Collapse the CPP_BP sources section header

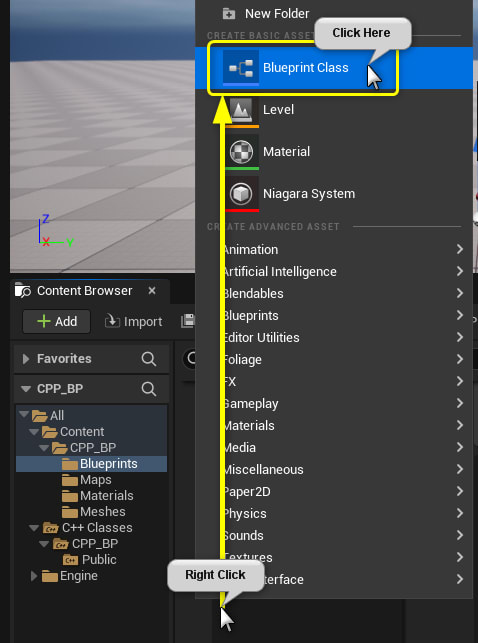click(26, 389)
